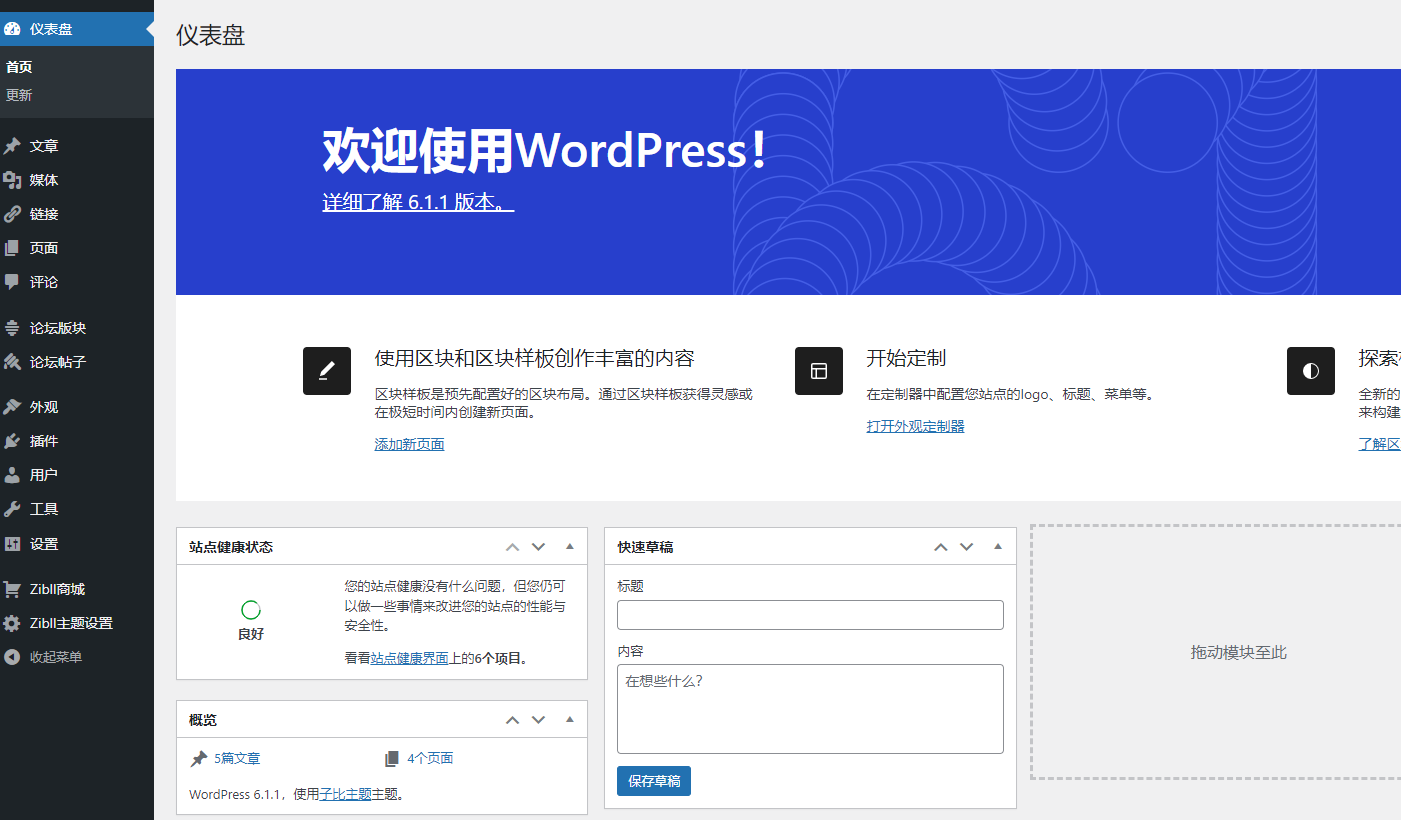This screenshot has height=820, width=1401.
Task: Click the pin icon beside 5篇文章
Action: [198, 759]
